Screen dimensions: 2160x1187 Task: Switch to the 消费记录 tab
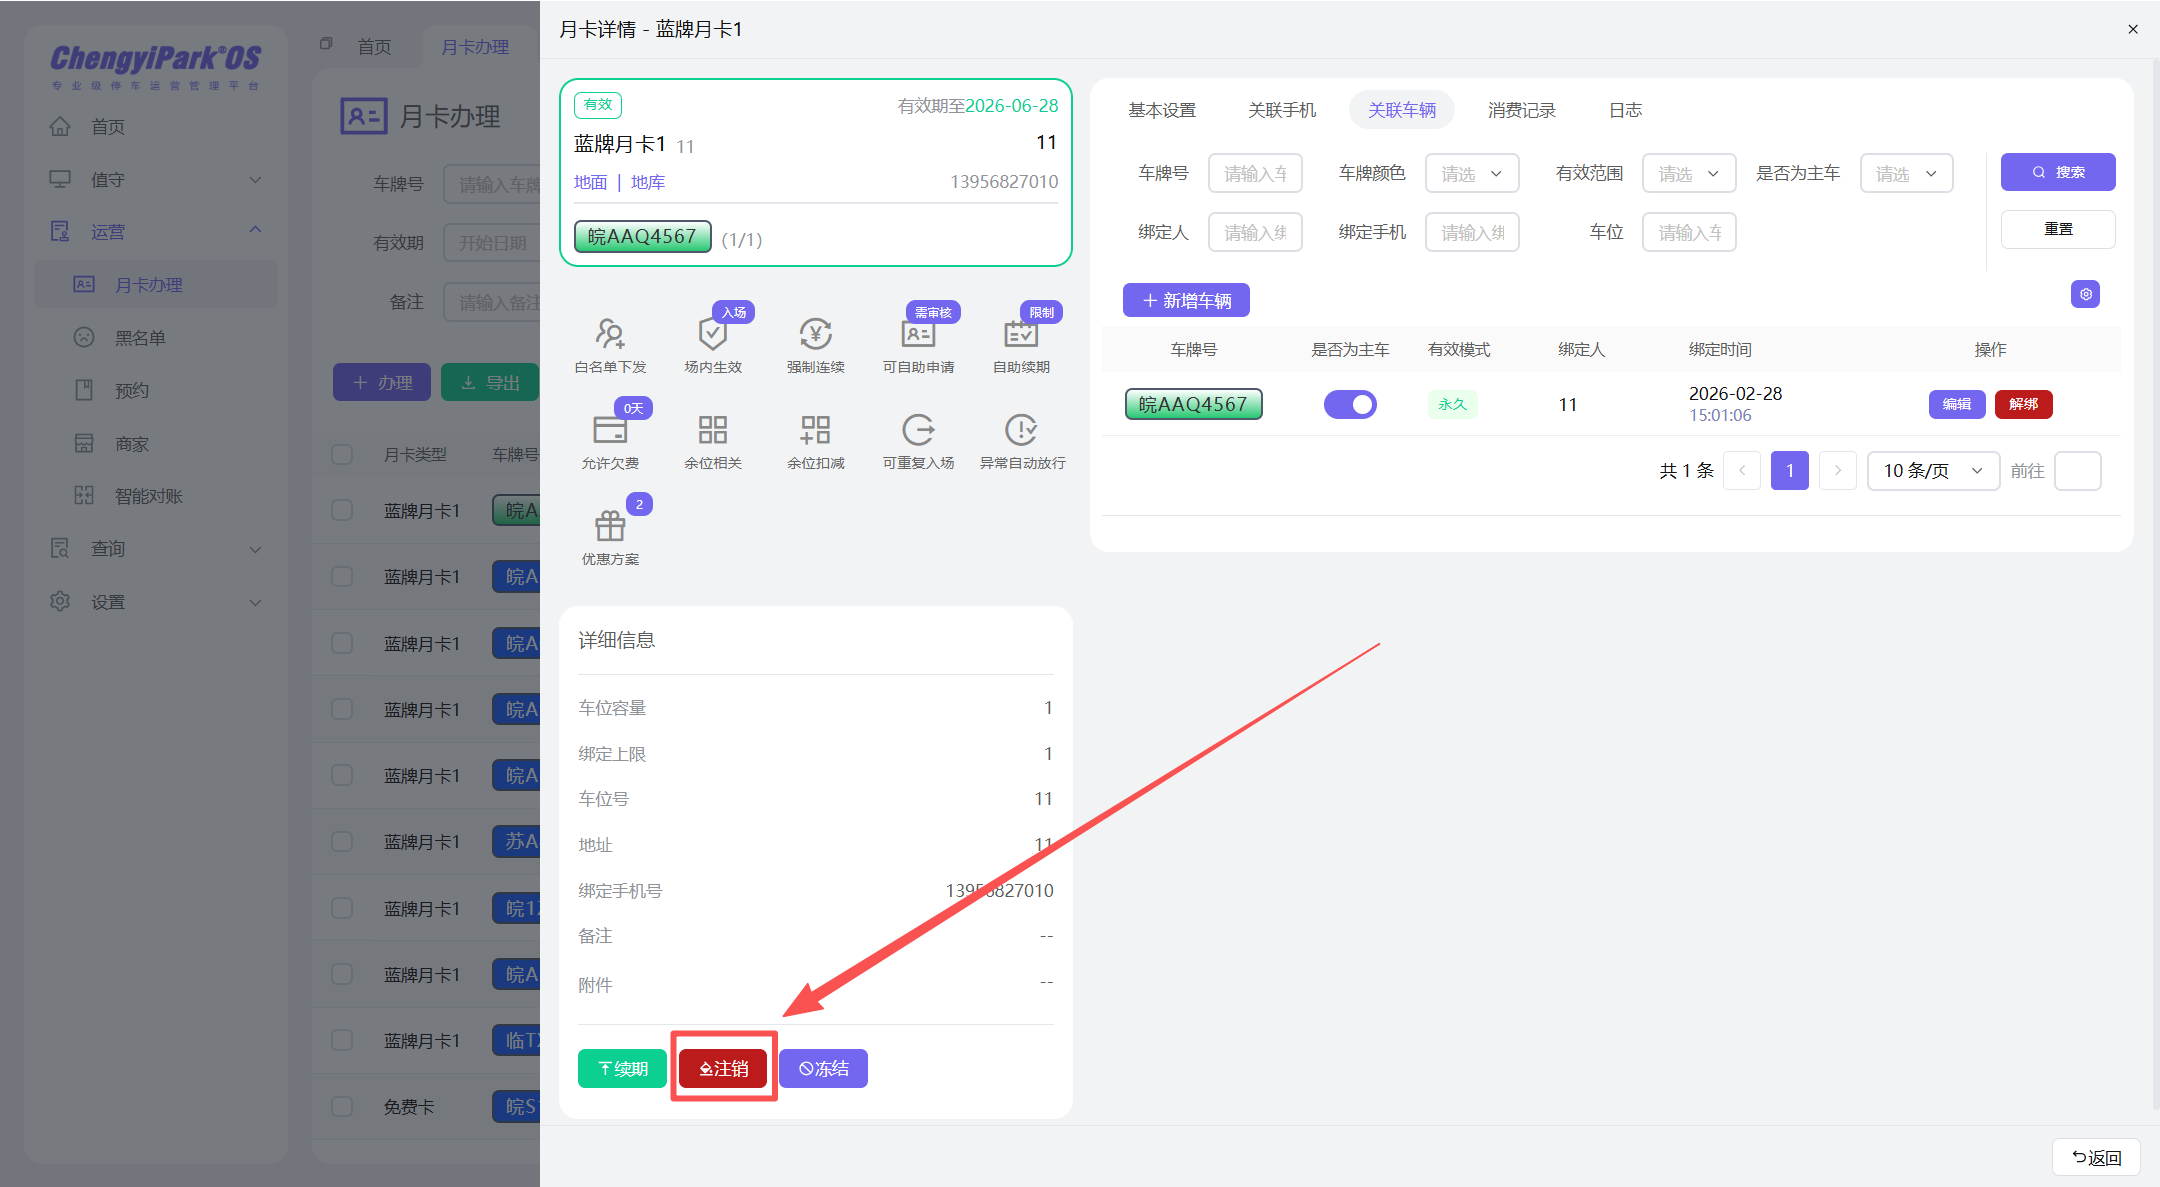click(x=1521, y=110)
